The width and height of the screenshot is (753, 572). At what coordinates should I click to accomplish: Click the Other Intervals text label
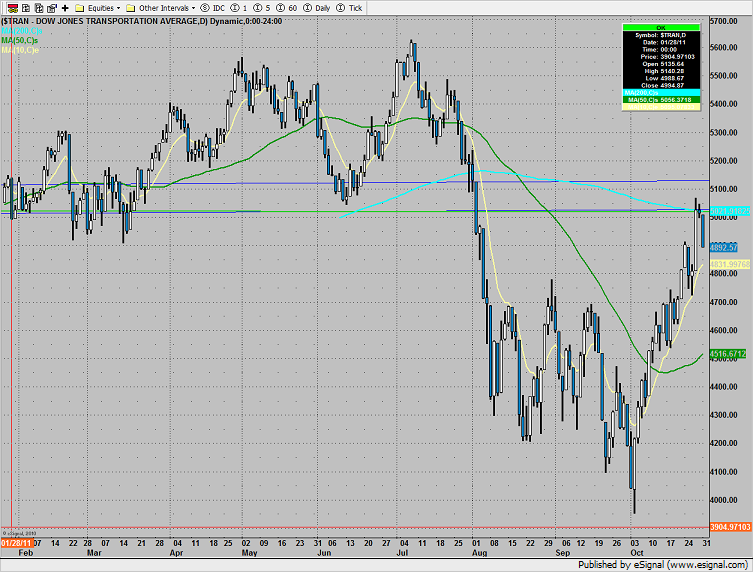164,8
